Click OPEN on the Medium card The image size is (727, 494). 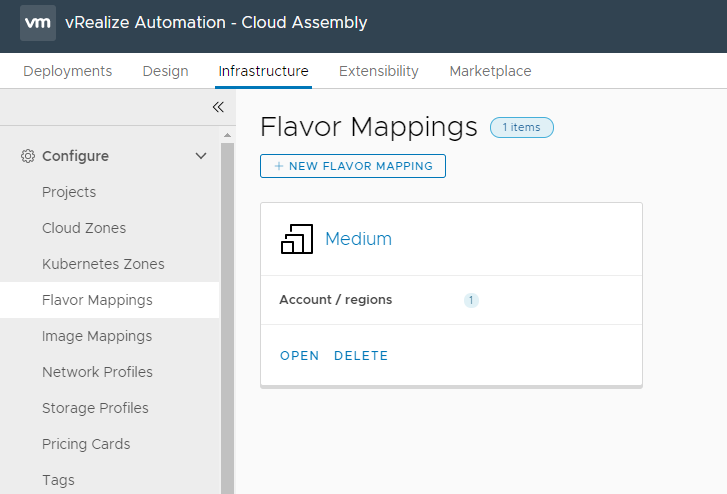299,356
